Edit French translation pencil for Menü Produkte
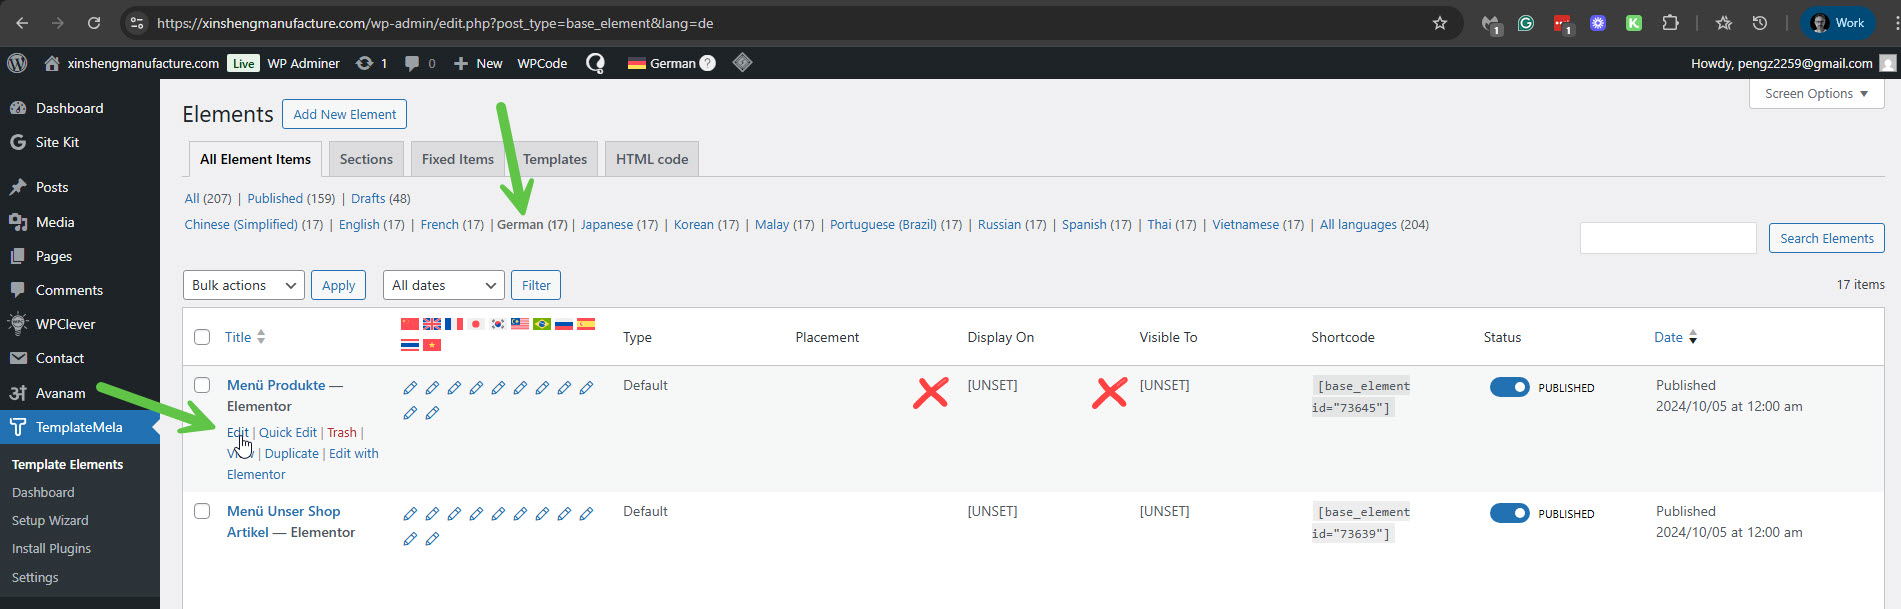Image resolution: width=1901 pixels, height=609 pixels. pos(454,388)
